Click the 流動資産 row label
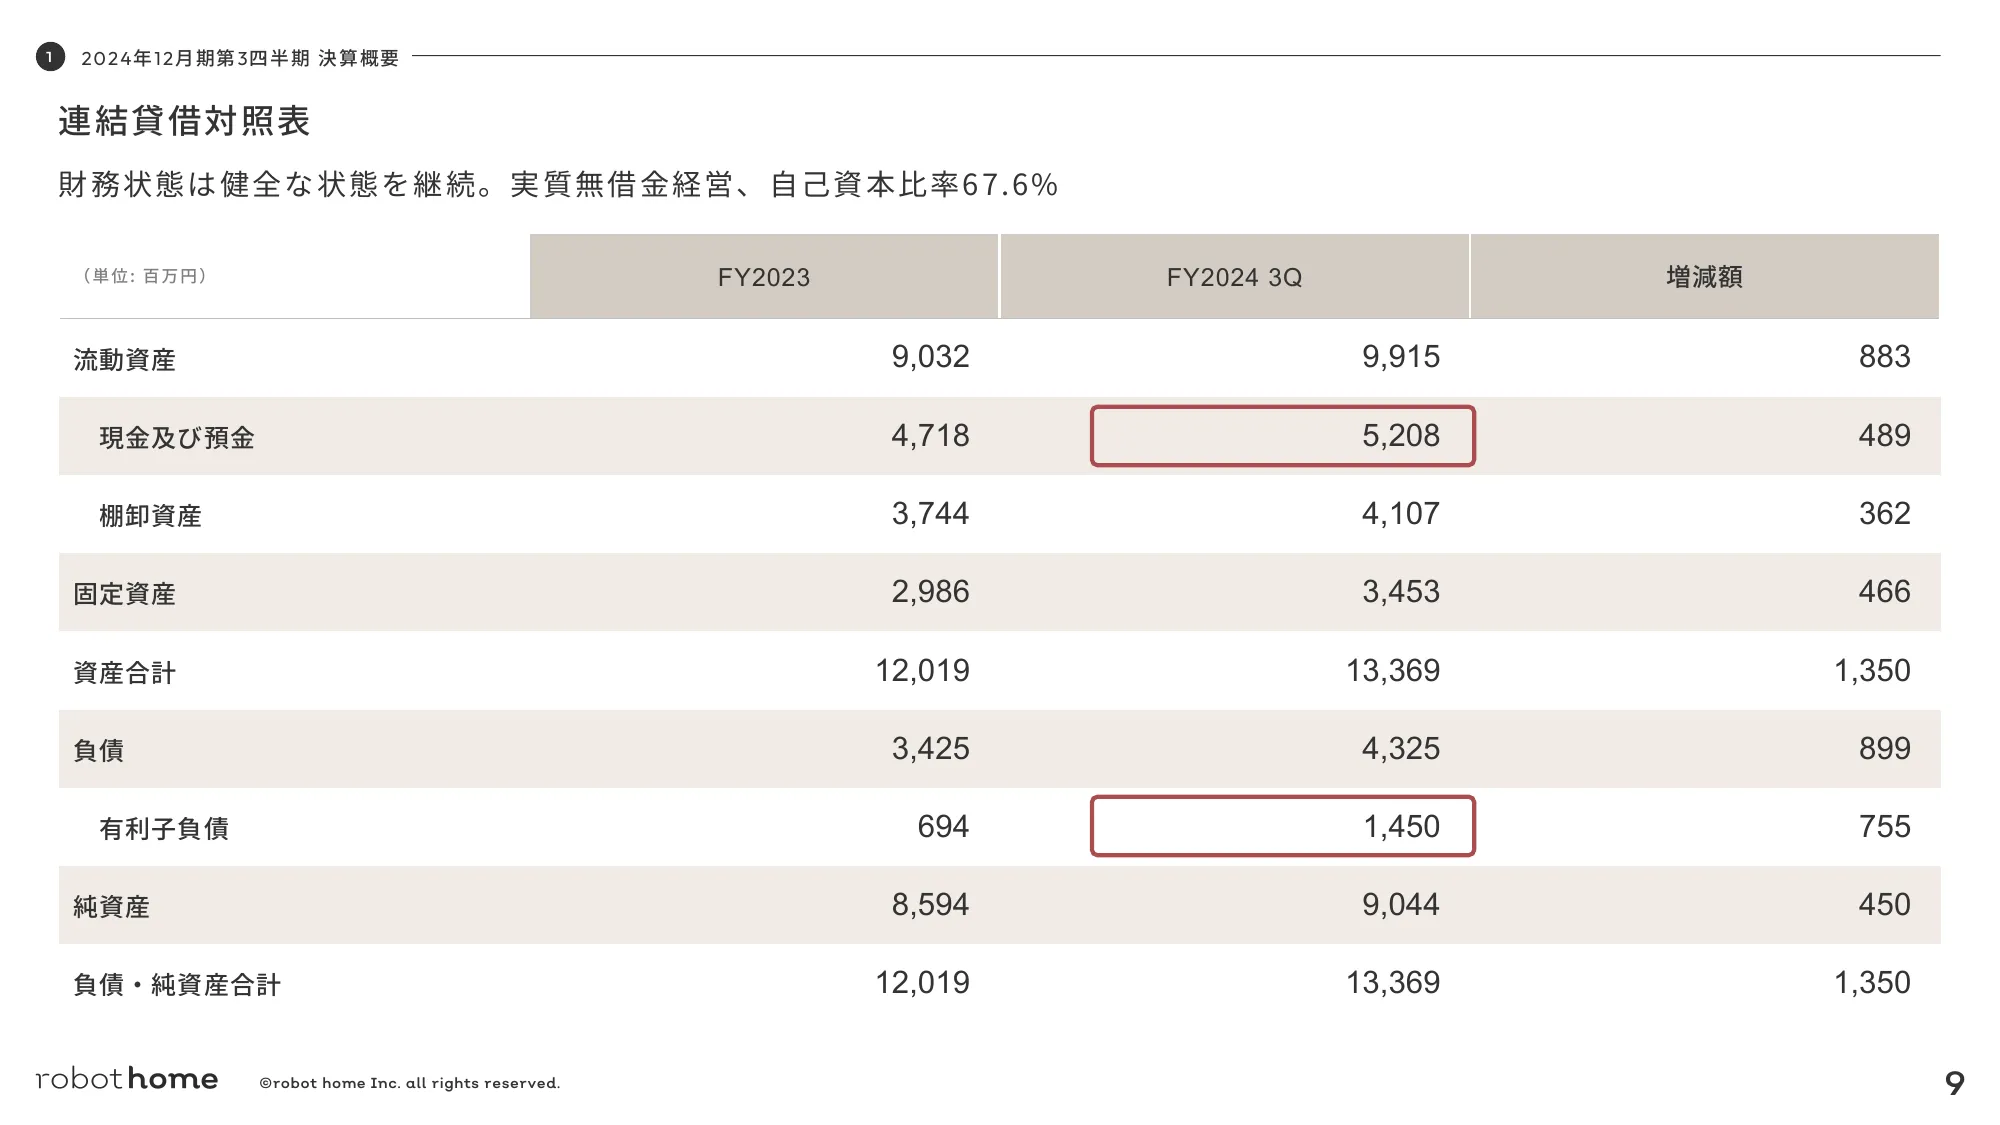The width and height of the screenshot is (2000, 1125). point(125,359)
